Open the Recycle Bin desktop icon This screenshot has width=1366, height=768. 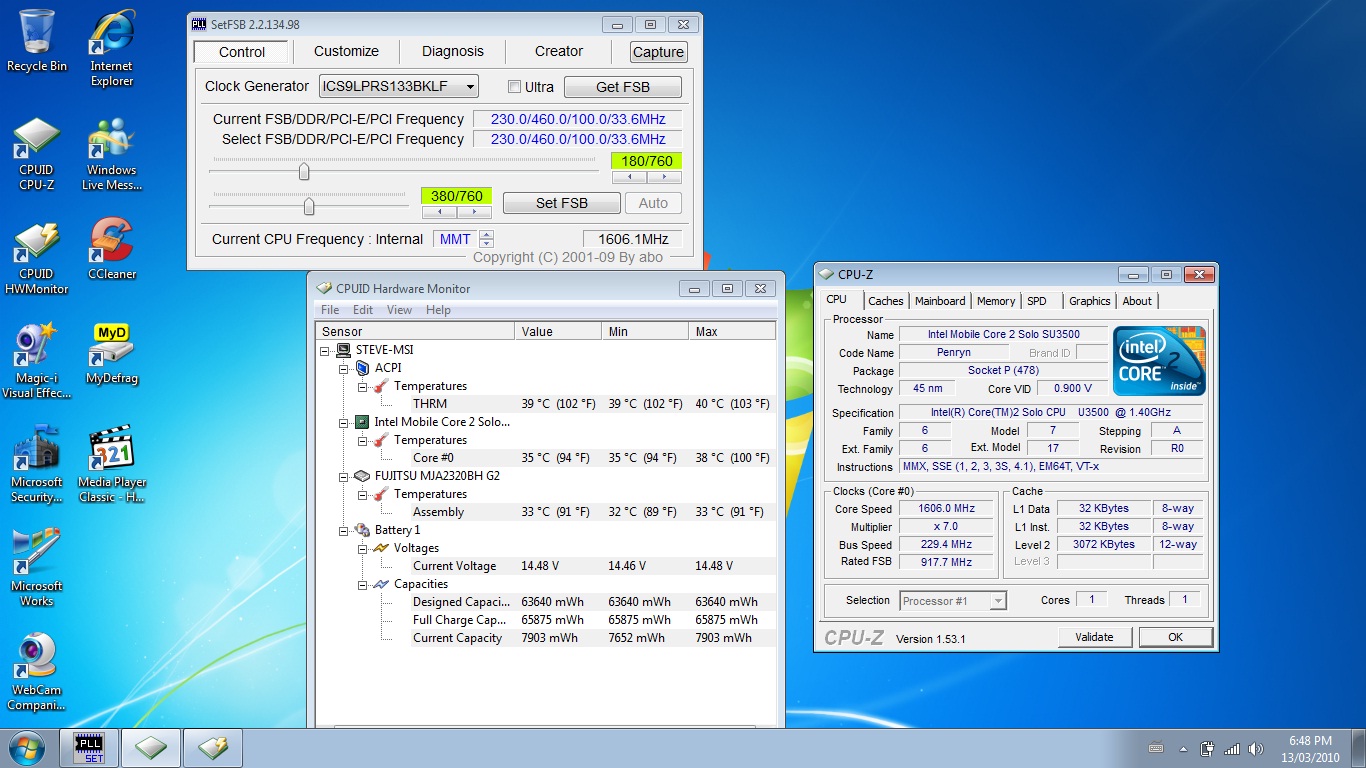tap(37, 40)
